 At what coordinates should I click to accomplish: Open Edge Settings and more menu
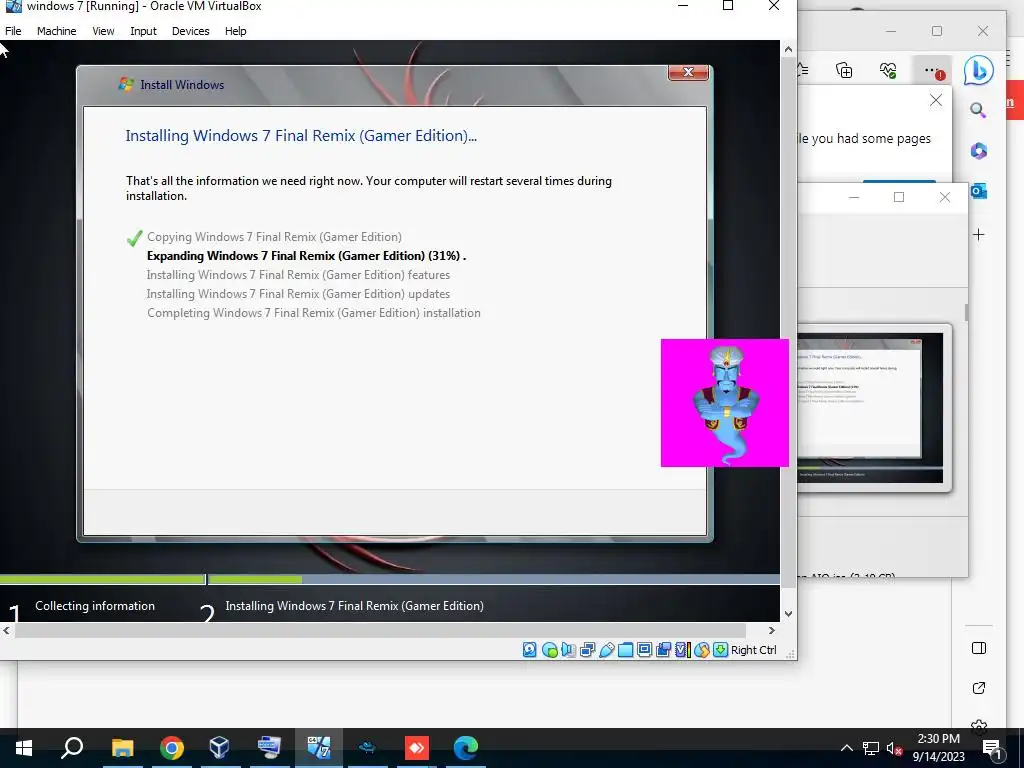tap(933, 70)
